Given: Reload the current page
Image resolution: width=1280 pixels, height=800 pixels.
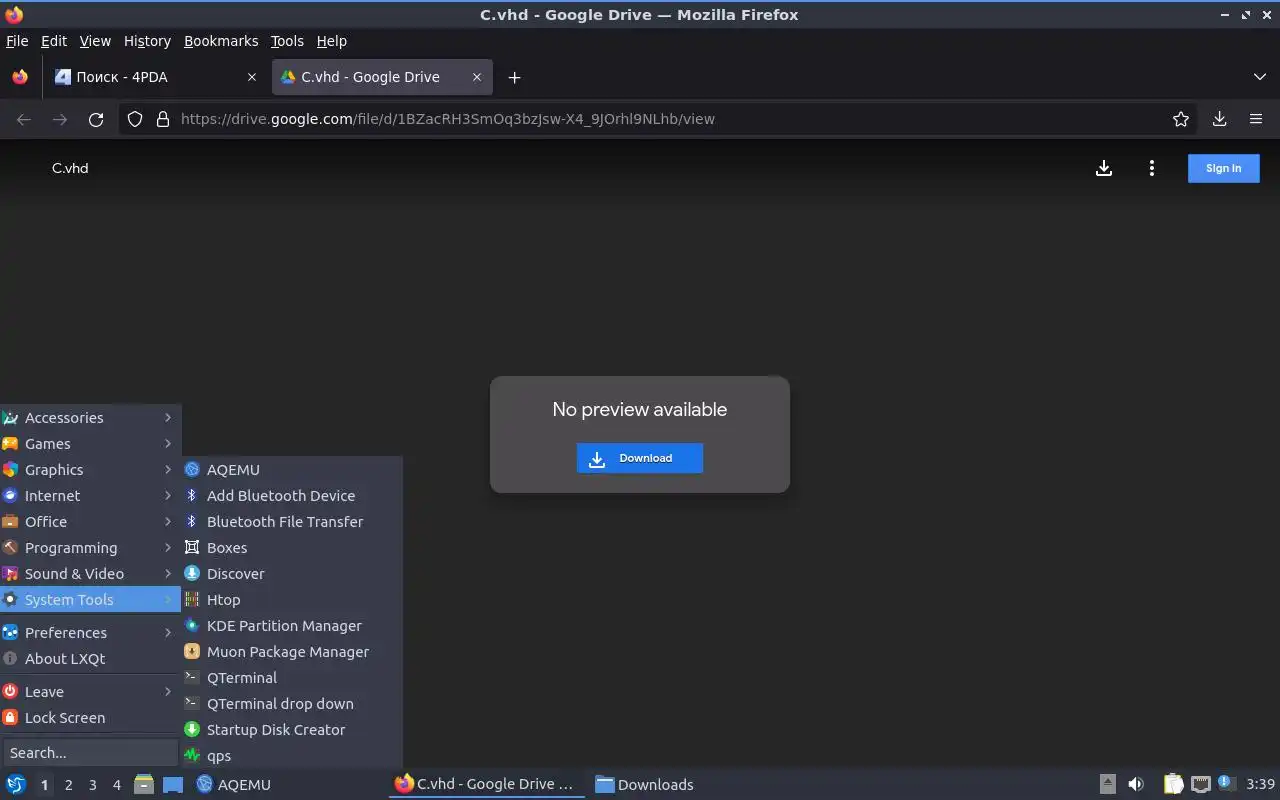Looking at the screenshot, I should (x=96, y=119).
